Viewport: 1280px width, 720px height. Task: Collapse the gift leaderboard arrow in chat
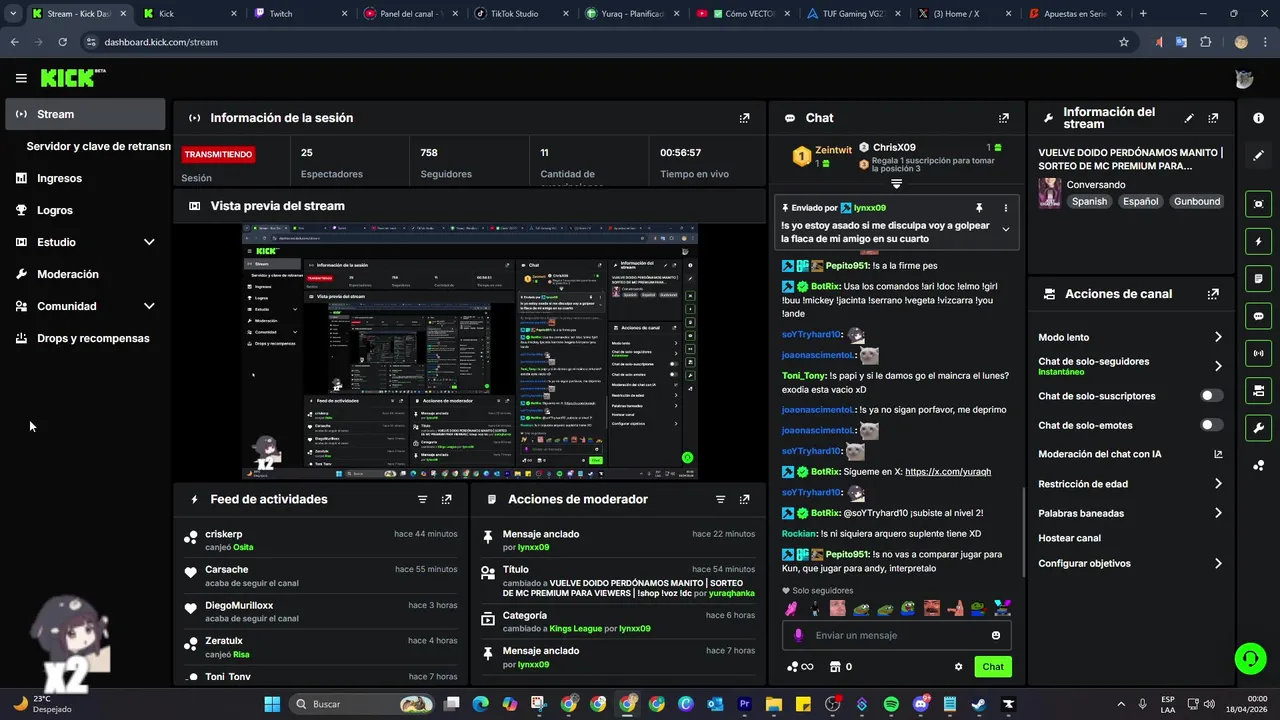(896, 184)
